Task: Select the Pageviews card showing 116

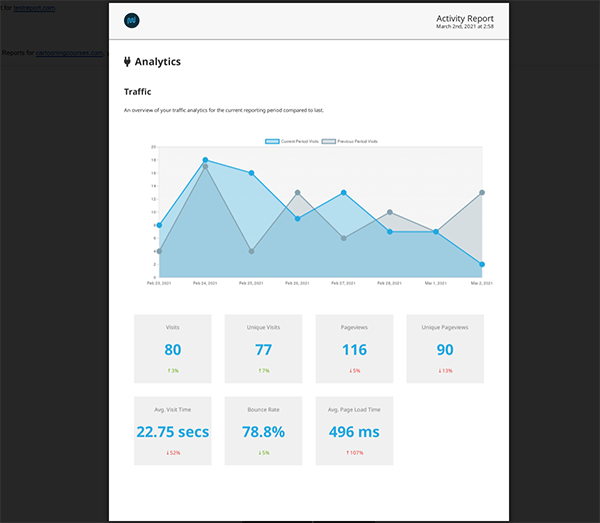Action: [354, 349]
